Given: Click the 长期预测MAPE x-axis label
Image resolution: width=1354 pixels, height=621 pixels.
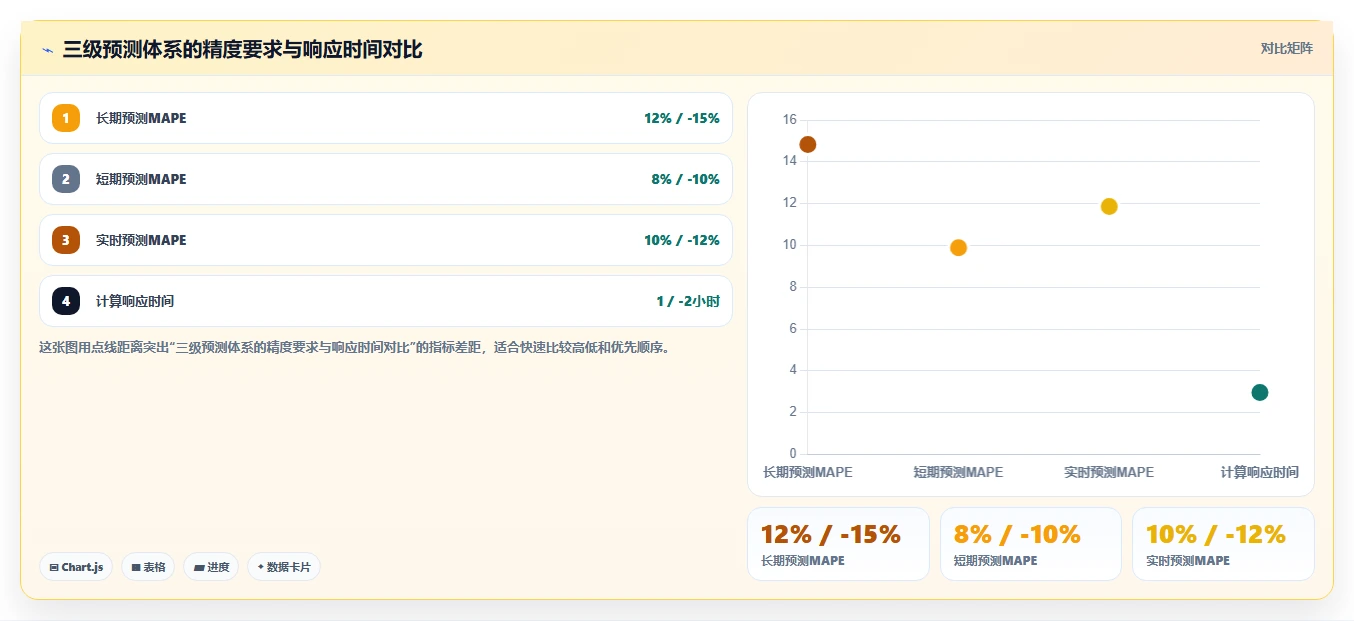Looking at the screenshot, I should pyautogui.click(x=808, y=472).
